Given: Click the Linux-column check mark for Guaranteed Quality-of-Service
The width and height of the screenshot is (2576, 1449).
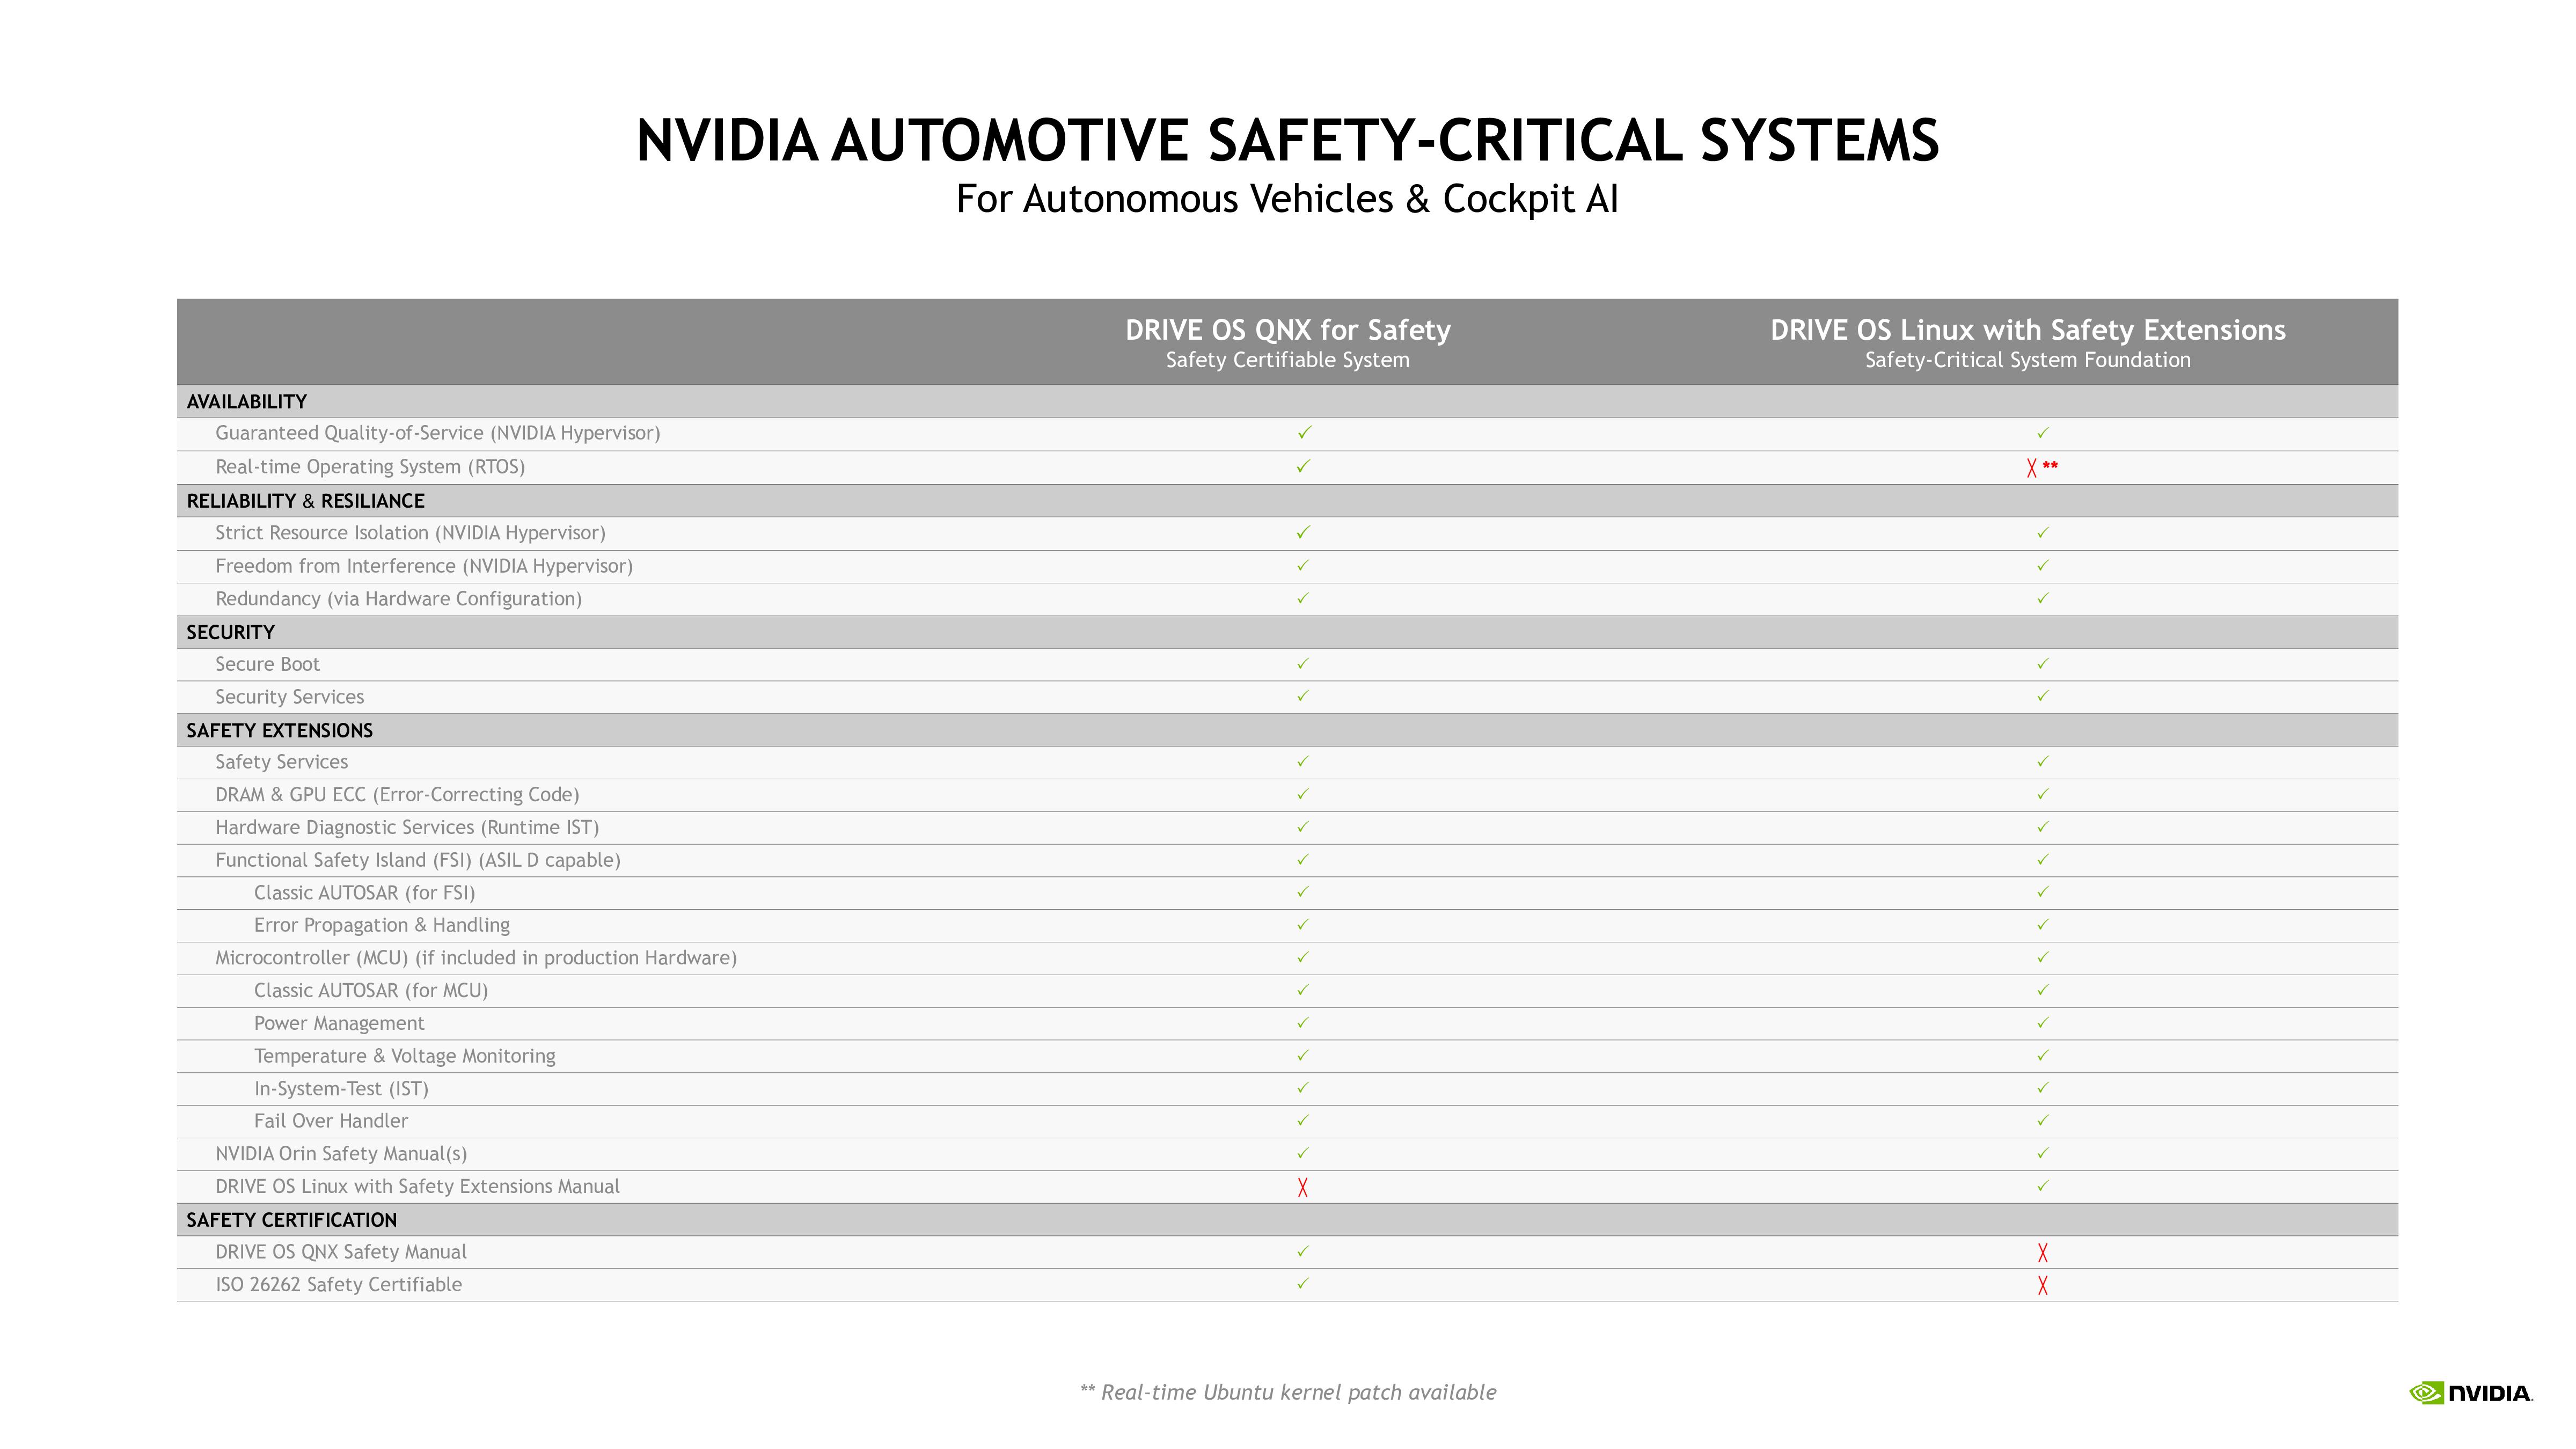Looking at the screenshot, I should [x=2043, y=433].
